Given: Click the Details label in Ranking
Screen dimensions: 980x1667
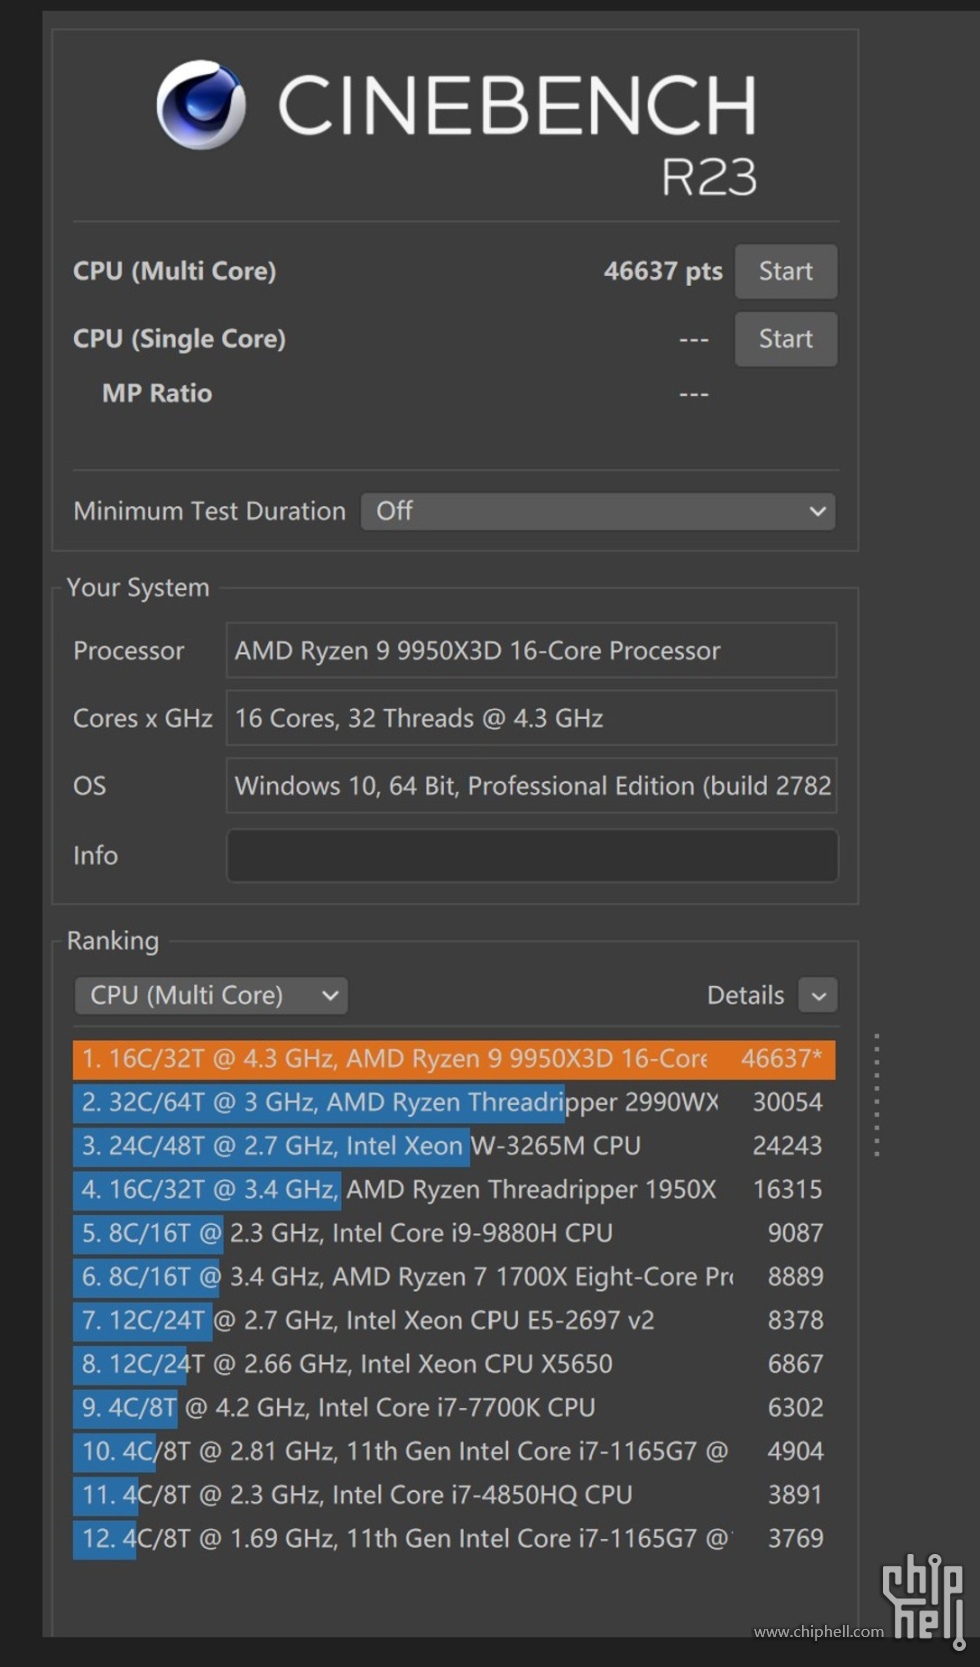Looking at the screenshot, I should (745, 996).
